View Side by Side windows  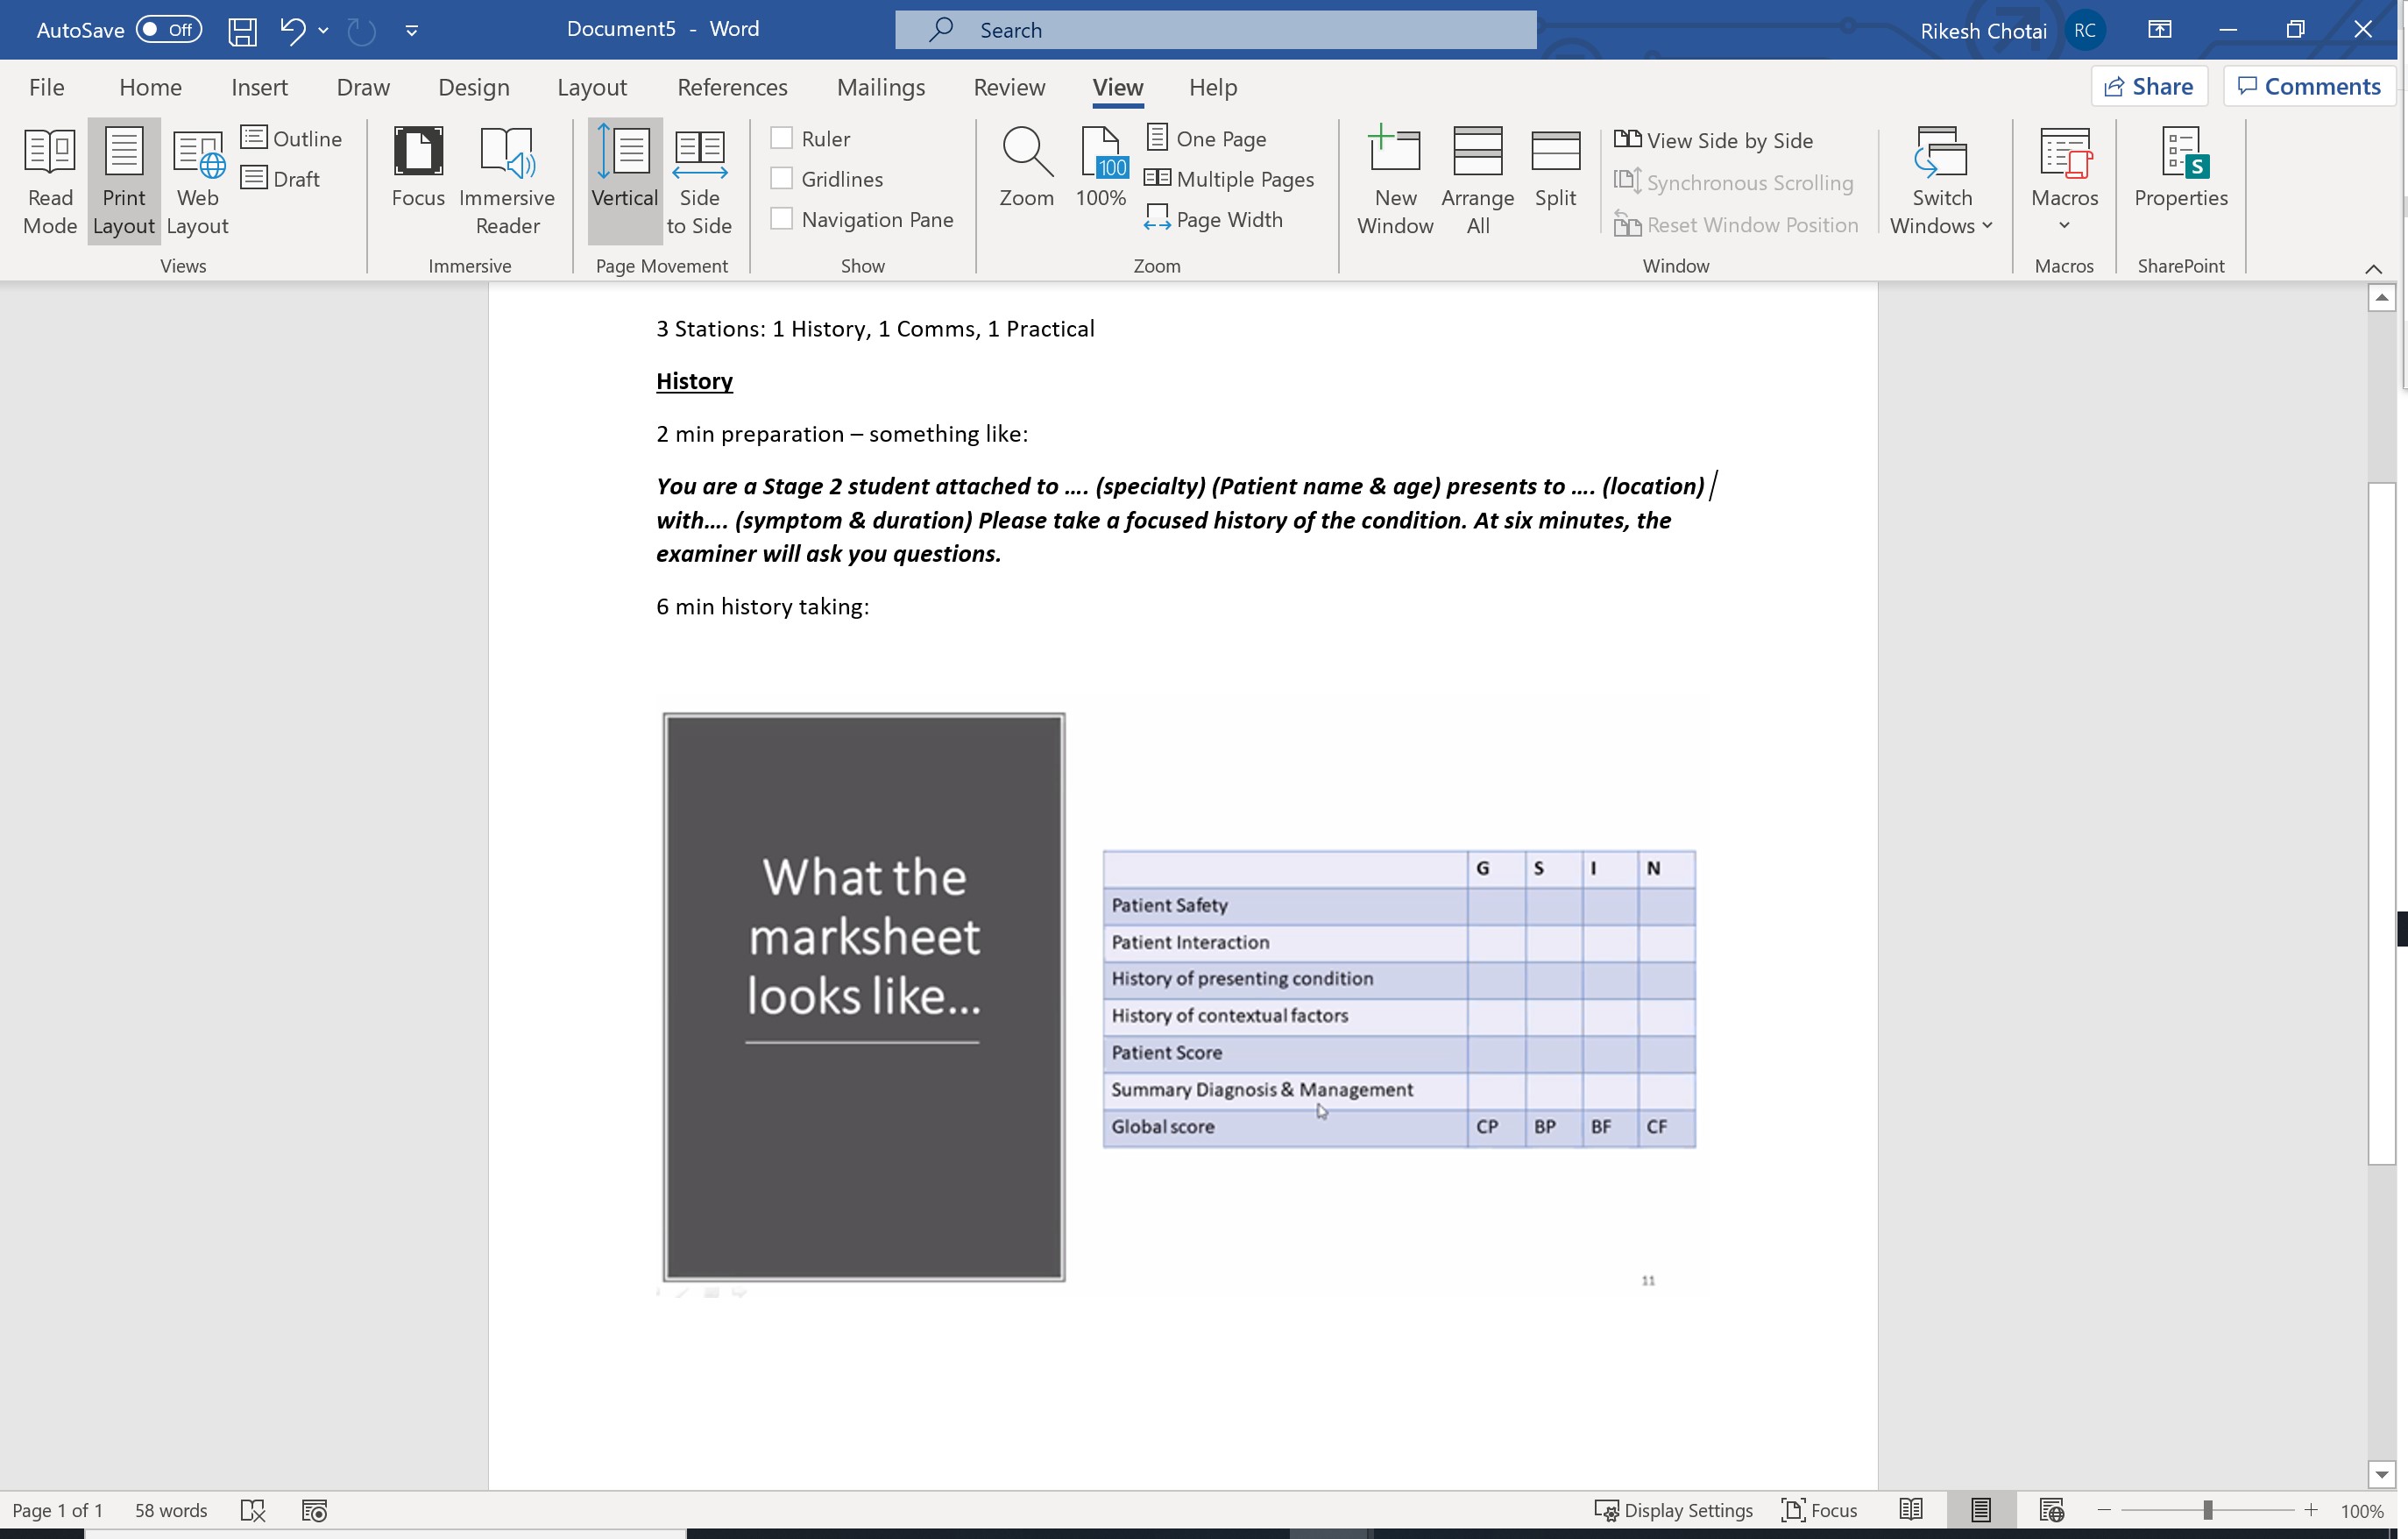coord(1714,140)
